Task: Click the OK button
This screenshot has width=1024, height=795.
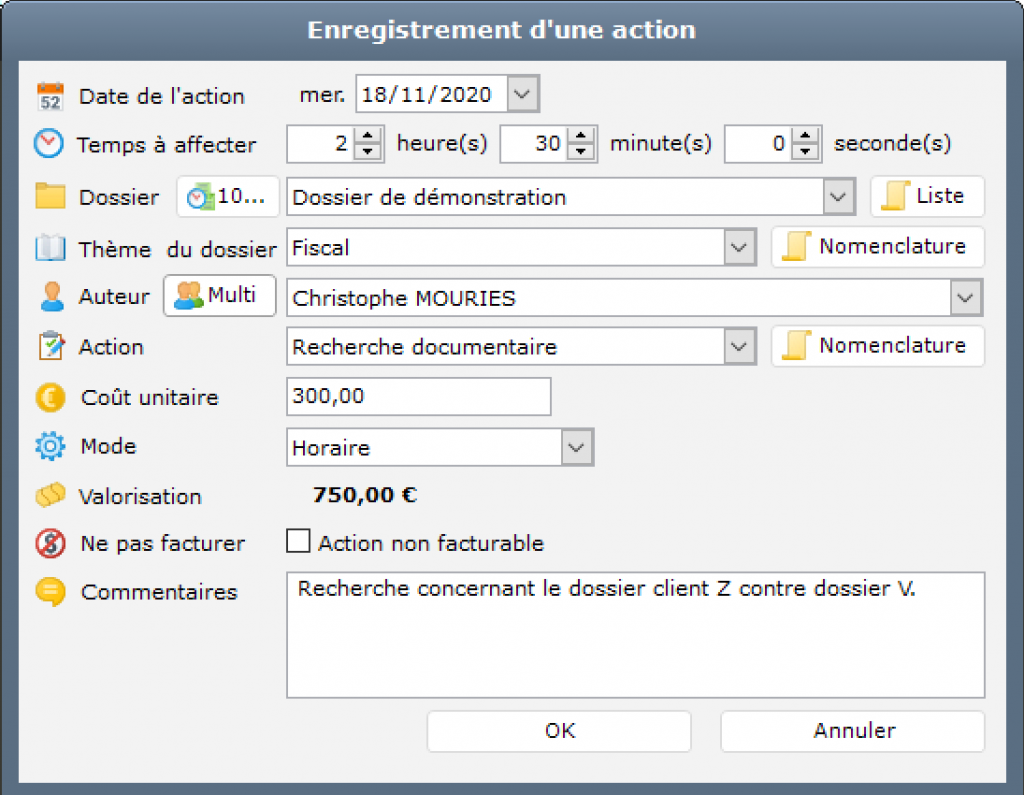Action: [x=559, y=731]
